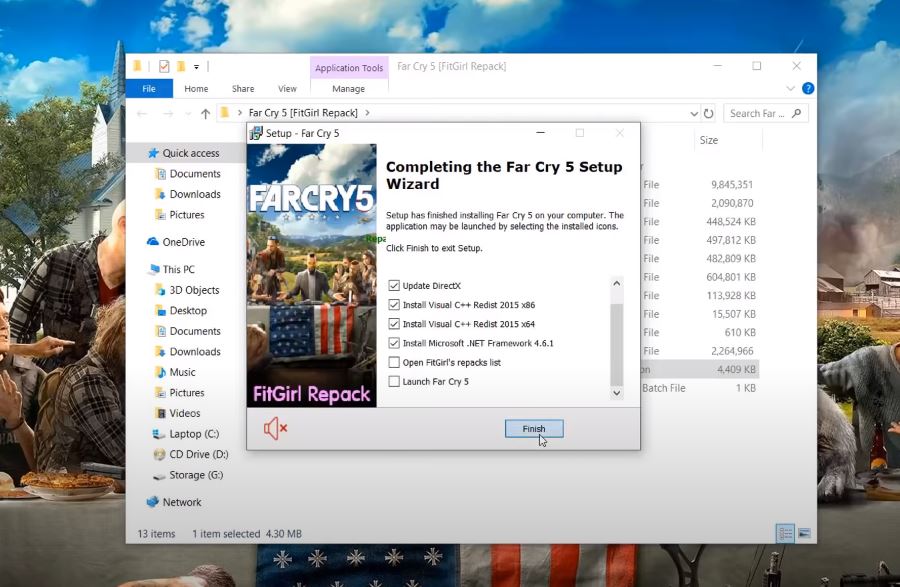Click the Search Far Cry 5 field
Viewport: 900px width, 587px height.
766,114
